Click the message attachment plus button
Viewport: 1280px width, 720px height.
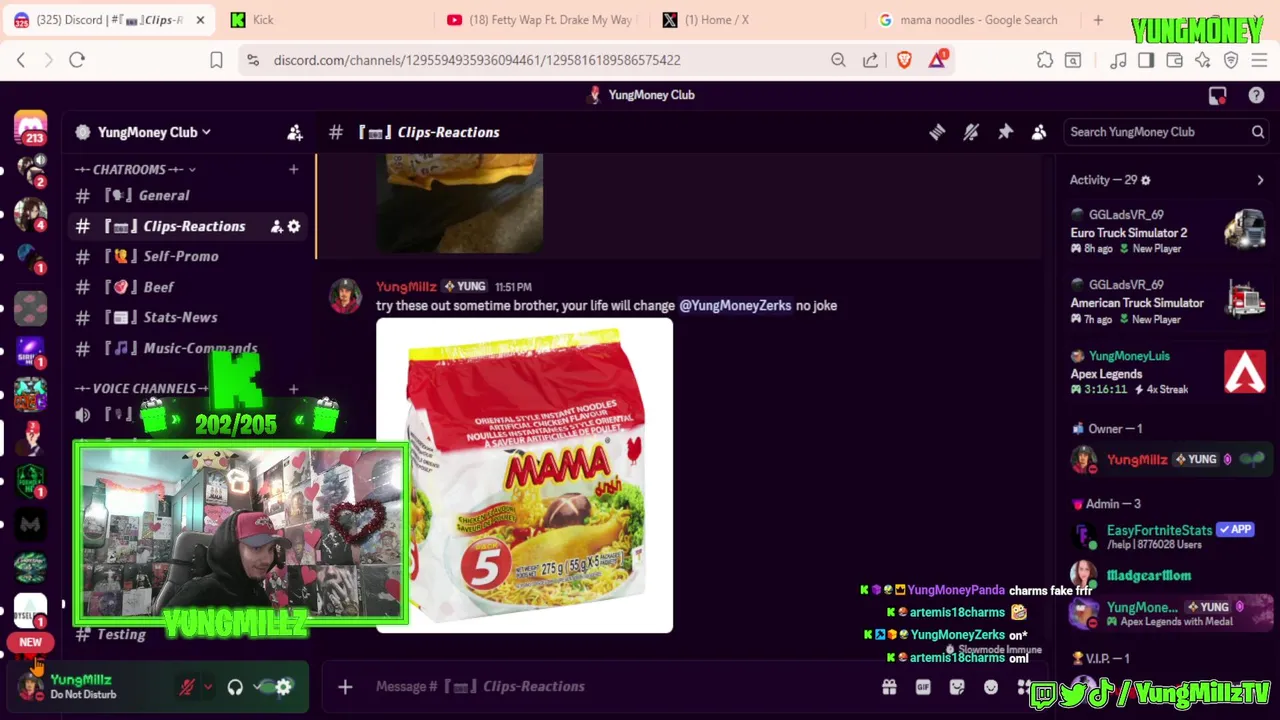click(345, 687)
